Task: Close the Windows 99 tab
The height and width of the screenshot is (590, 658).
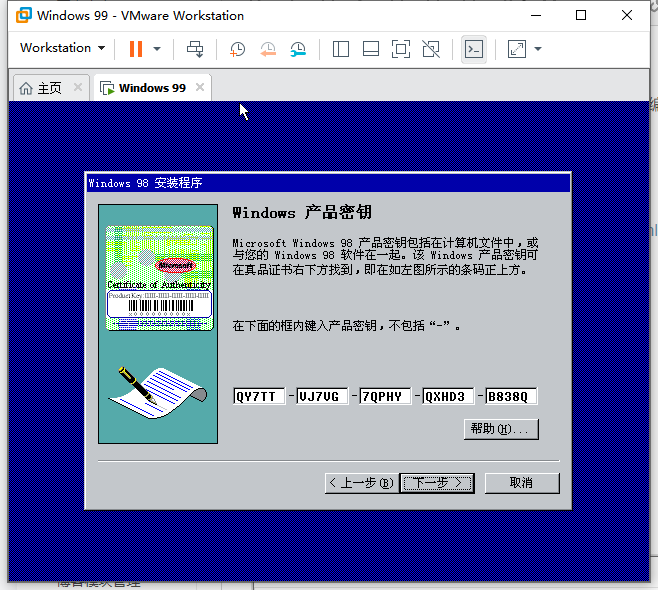Action: click(200, 87)
